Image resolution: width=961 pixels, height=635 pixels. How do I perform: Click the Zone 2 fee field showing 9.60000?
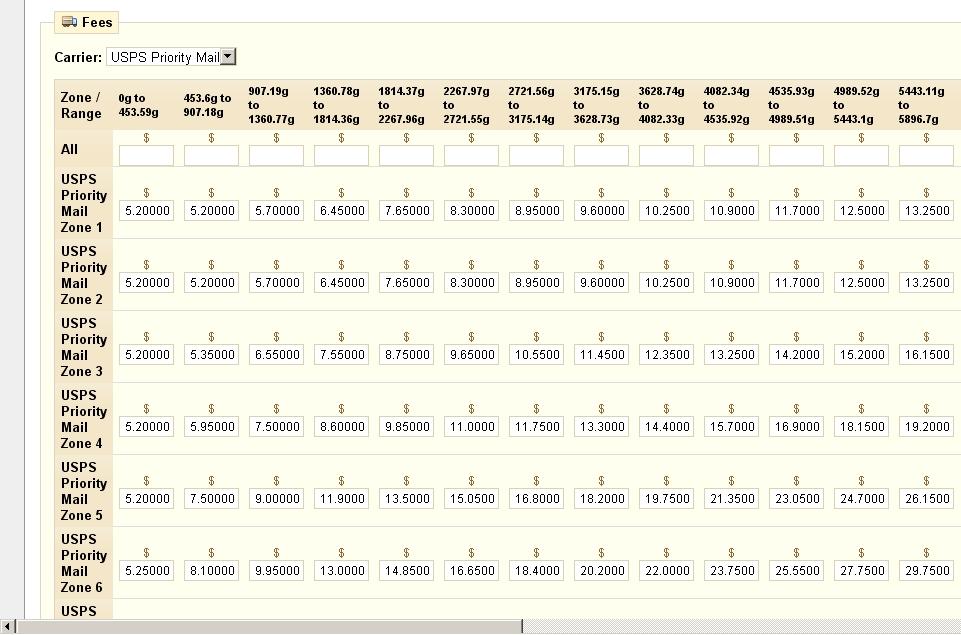coord(601,283)
